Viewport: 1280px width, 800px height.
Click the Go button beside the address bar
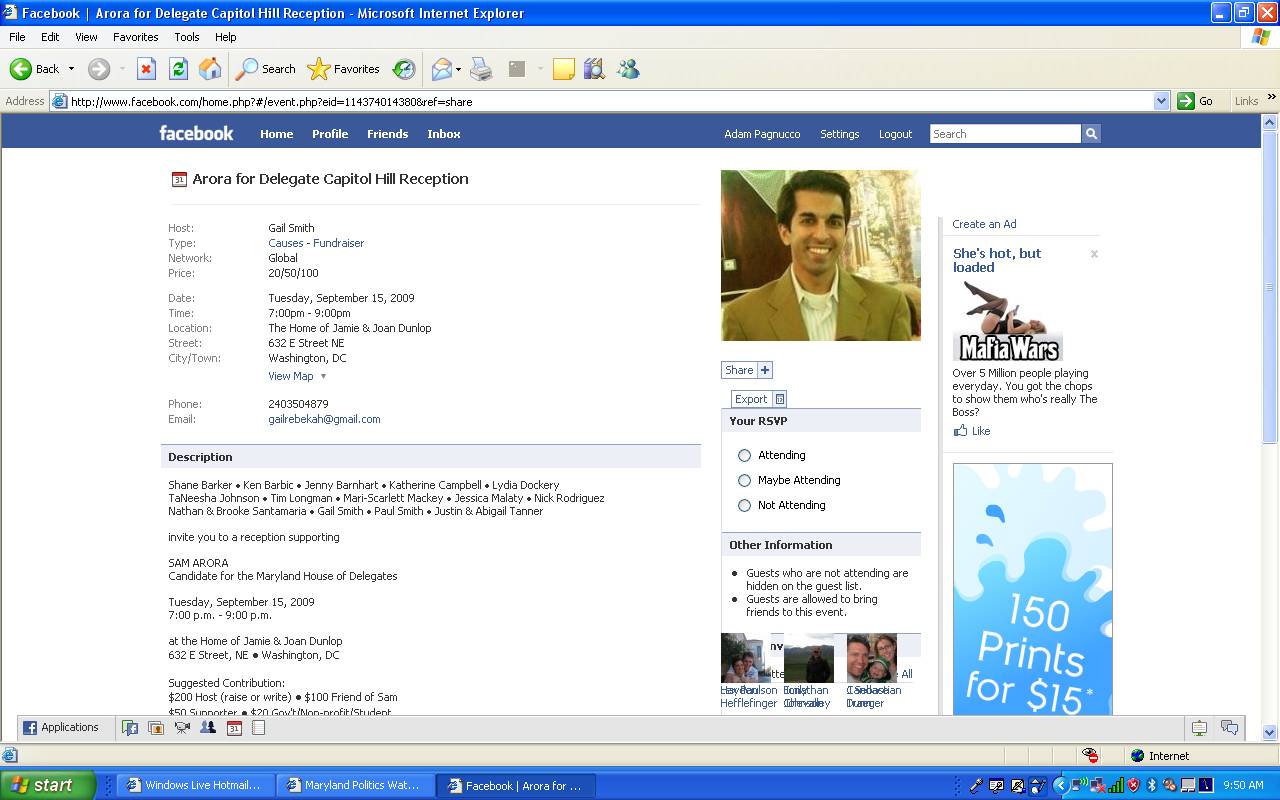(1196, 101)
